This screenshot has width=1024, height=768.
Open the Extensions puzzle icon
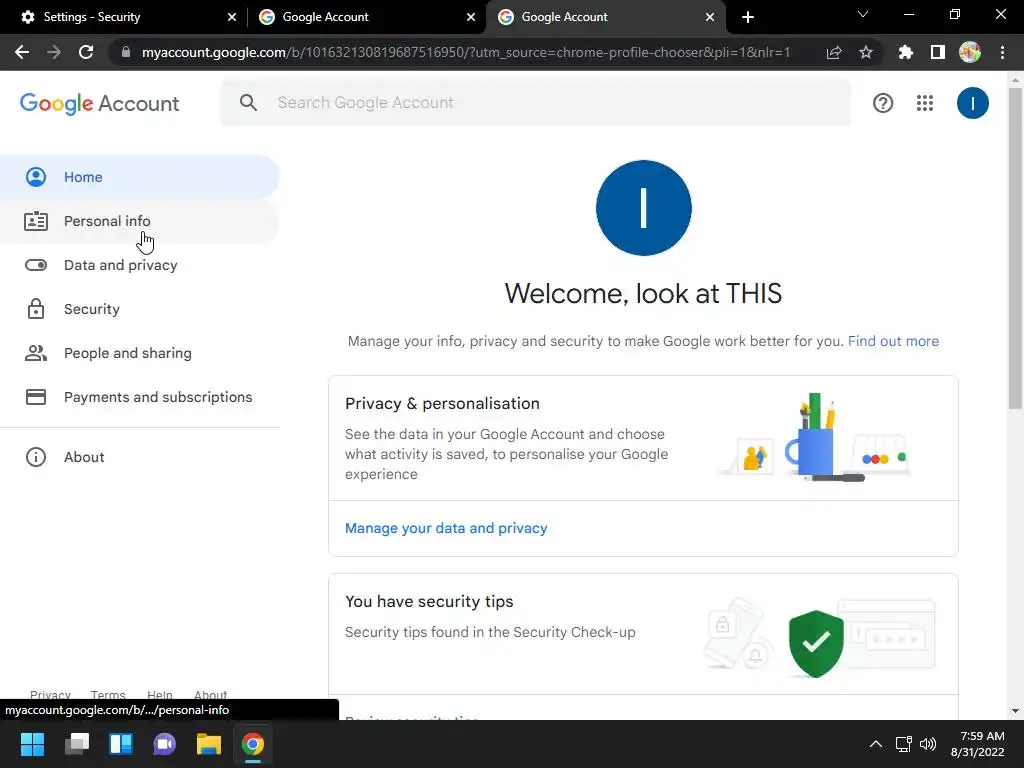[x=906, y=52]
